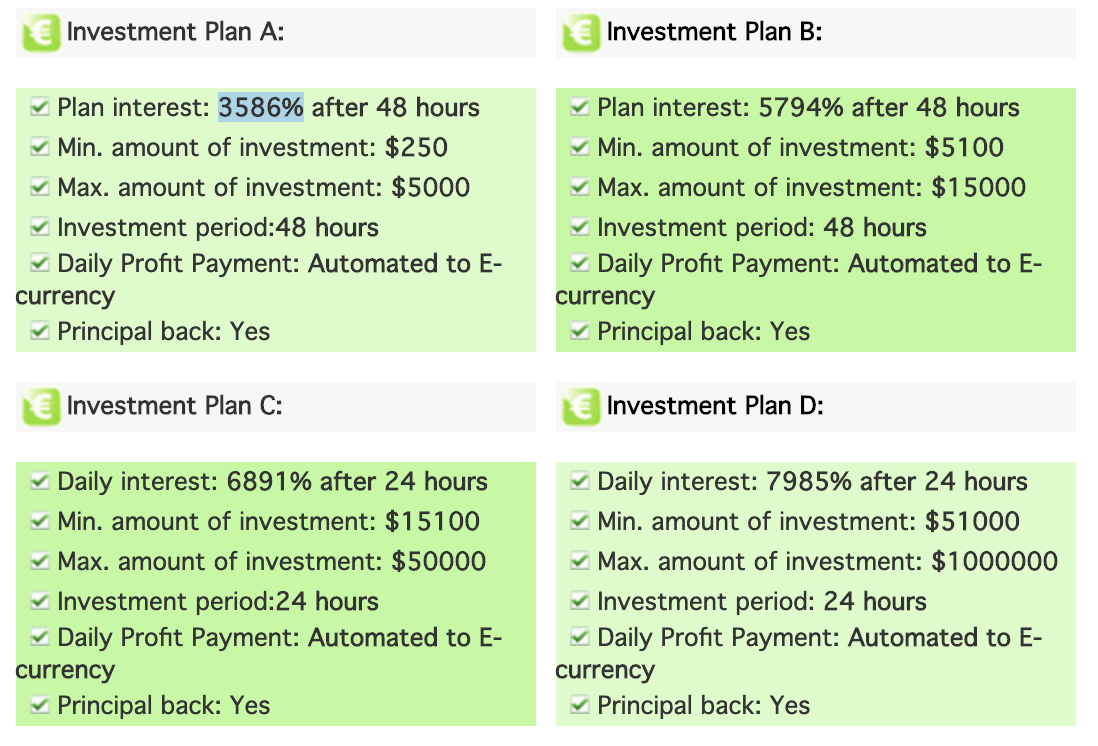Click checkmark icon next to Plan A interest 3586%

click(x=40, y=107)
